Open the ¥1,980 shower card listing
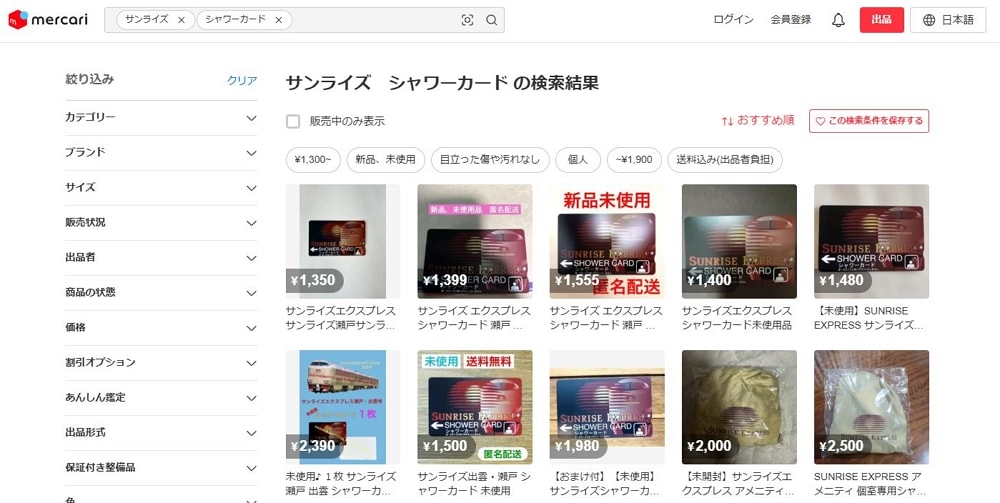The height and width of the screenshot is (503, 1000). click(607, 407)
